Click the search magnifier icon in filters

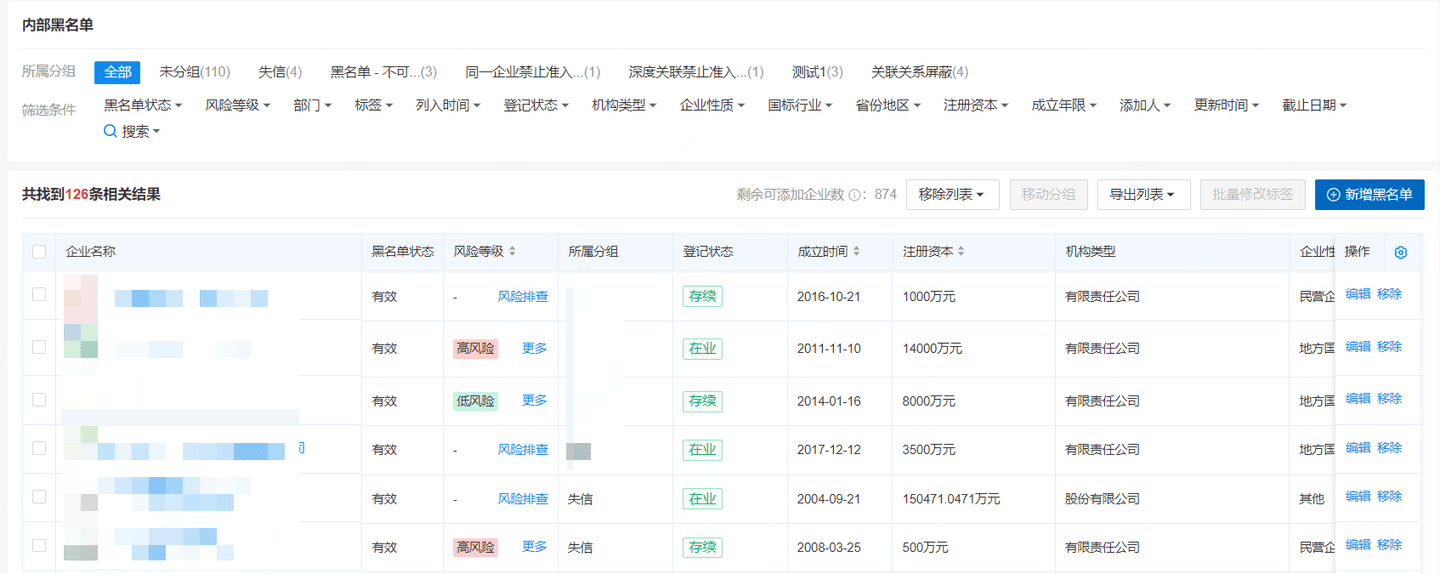[x=110, y=131]
